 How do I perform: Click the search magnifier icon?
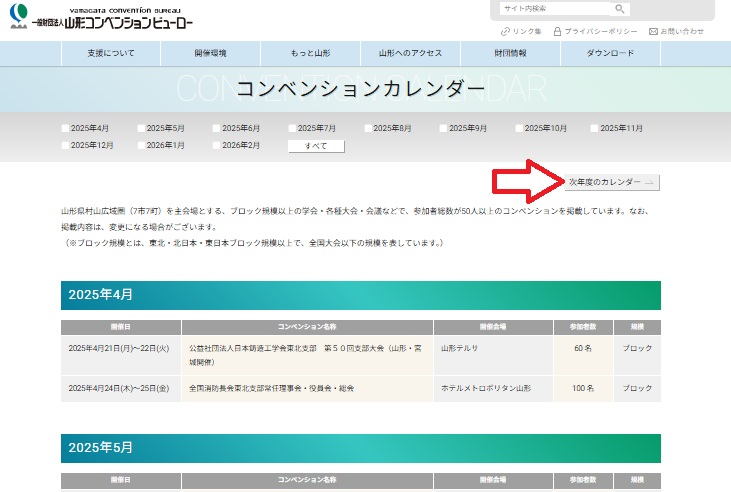tap(620, 9)
